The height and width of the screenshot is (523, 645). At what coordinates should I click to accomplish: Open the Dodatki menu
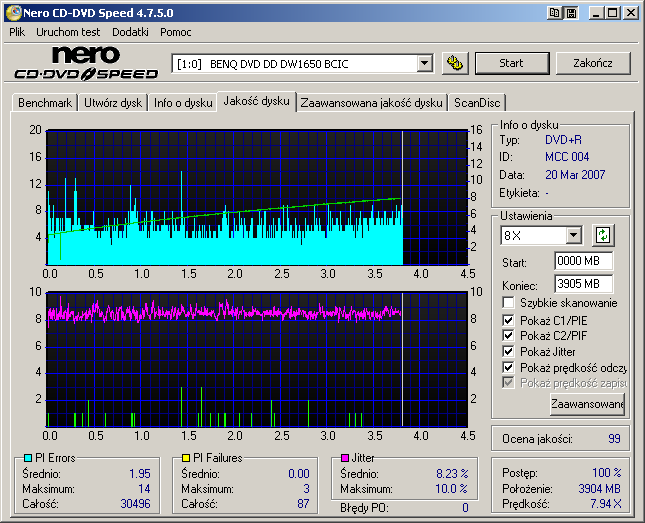(130, 32)
